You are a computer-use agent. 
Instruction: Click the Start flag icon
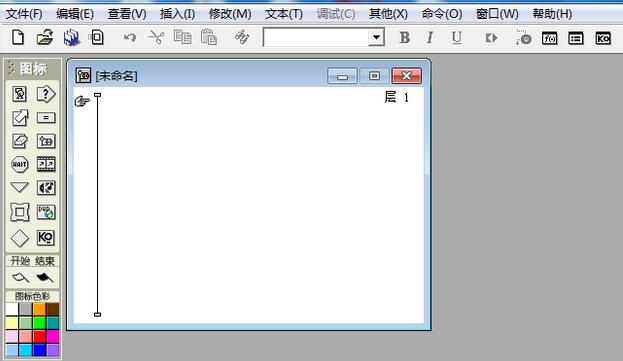pos(20,277)
